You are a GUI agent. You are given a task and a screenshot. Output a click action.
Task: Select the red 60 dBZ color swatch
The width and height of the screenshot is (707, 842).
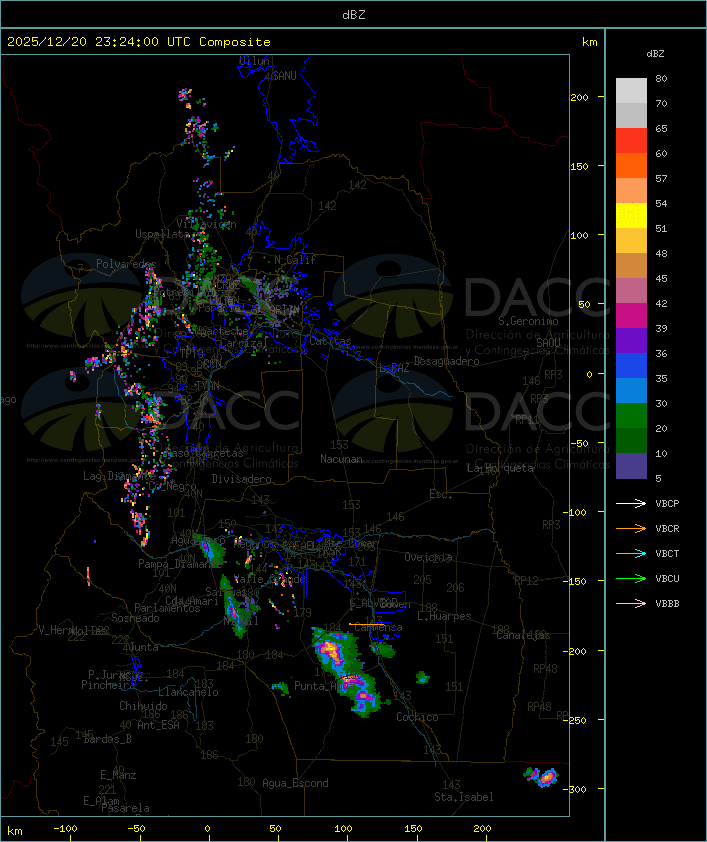631,141
